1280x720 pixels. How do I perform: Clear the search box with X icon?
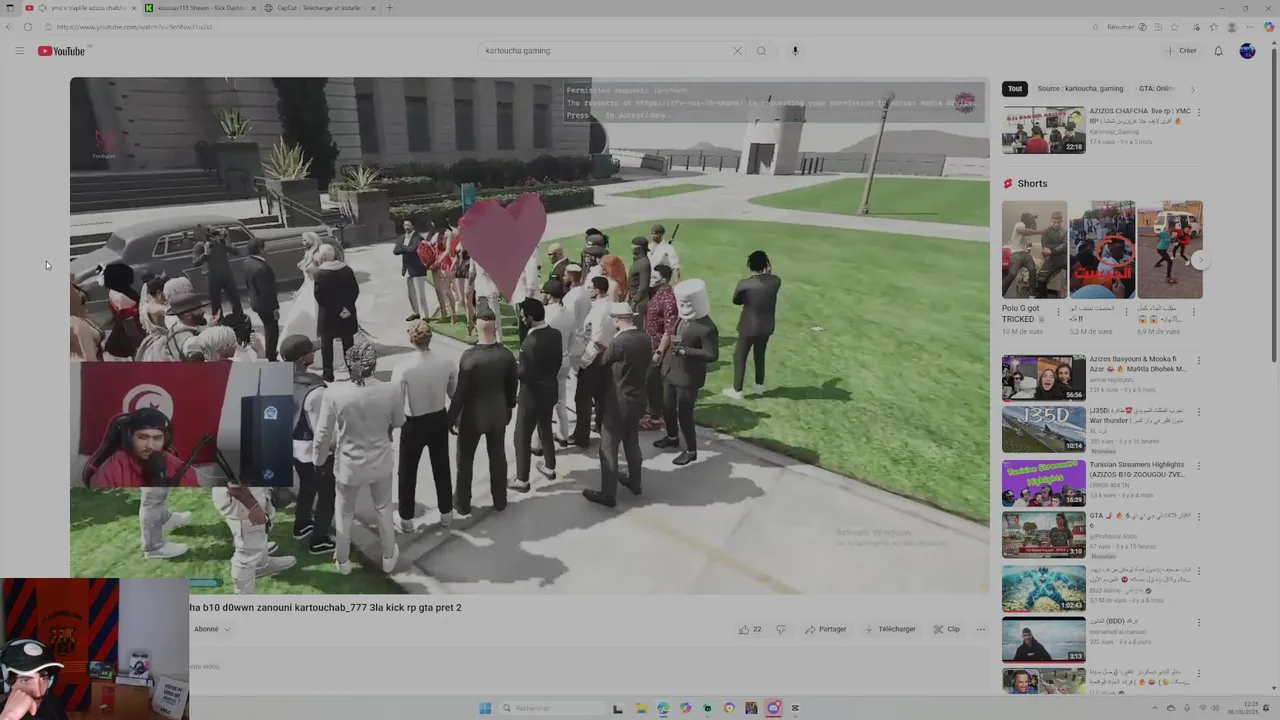pyautogui.click(x=737, y=51)
